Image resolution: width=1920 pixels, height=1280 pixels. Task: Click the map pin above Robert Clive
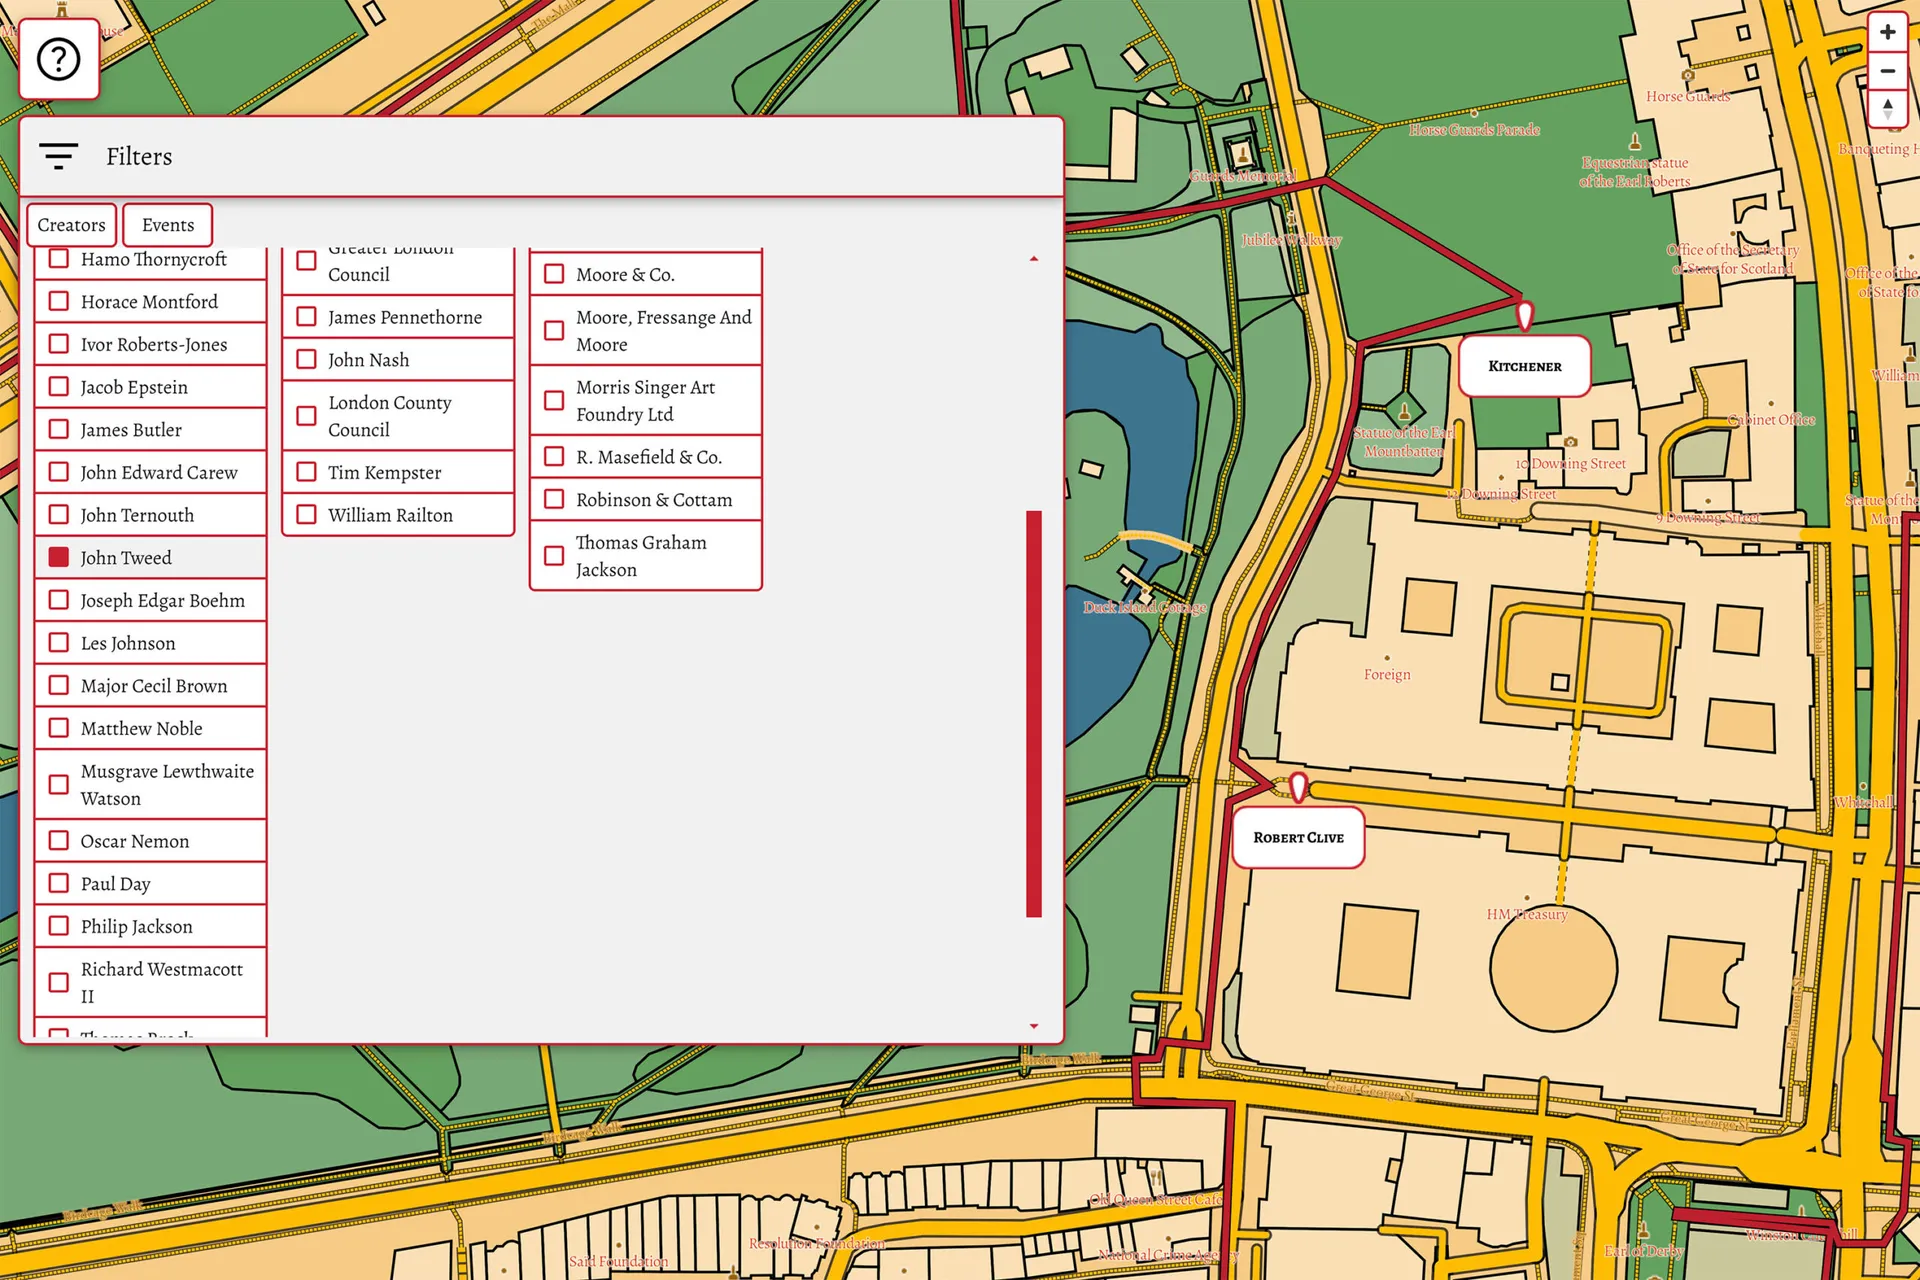1298,787
